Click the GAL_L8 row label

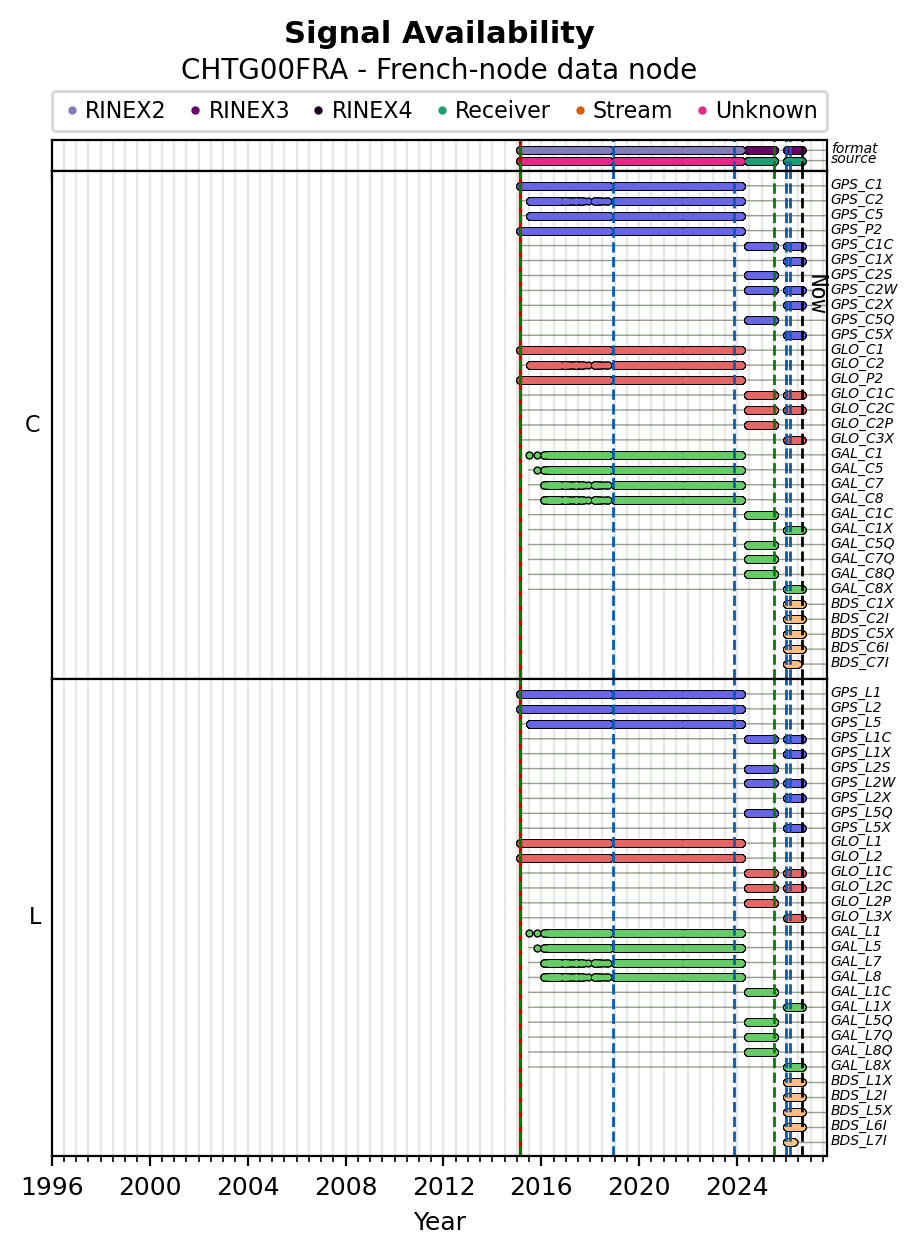(856, 977)
